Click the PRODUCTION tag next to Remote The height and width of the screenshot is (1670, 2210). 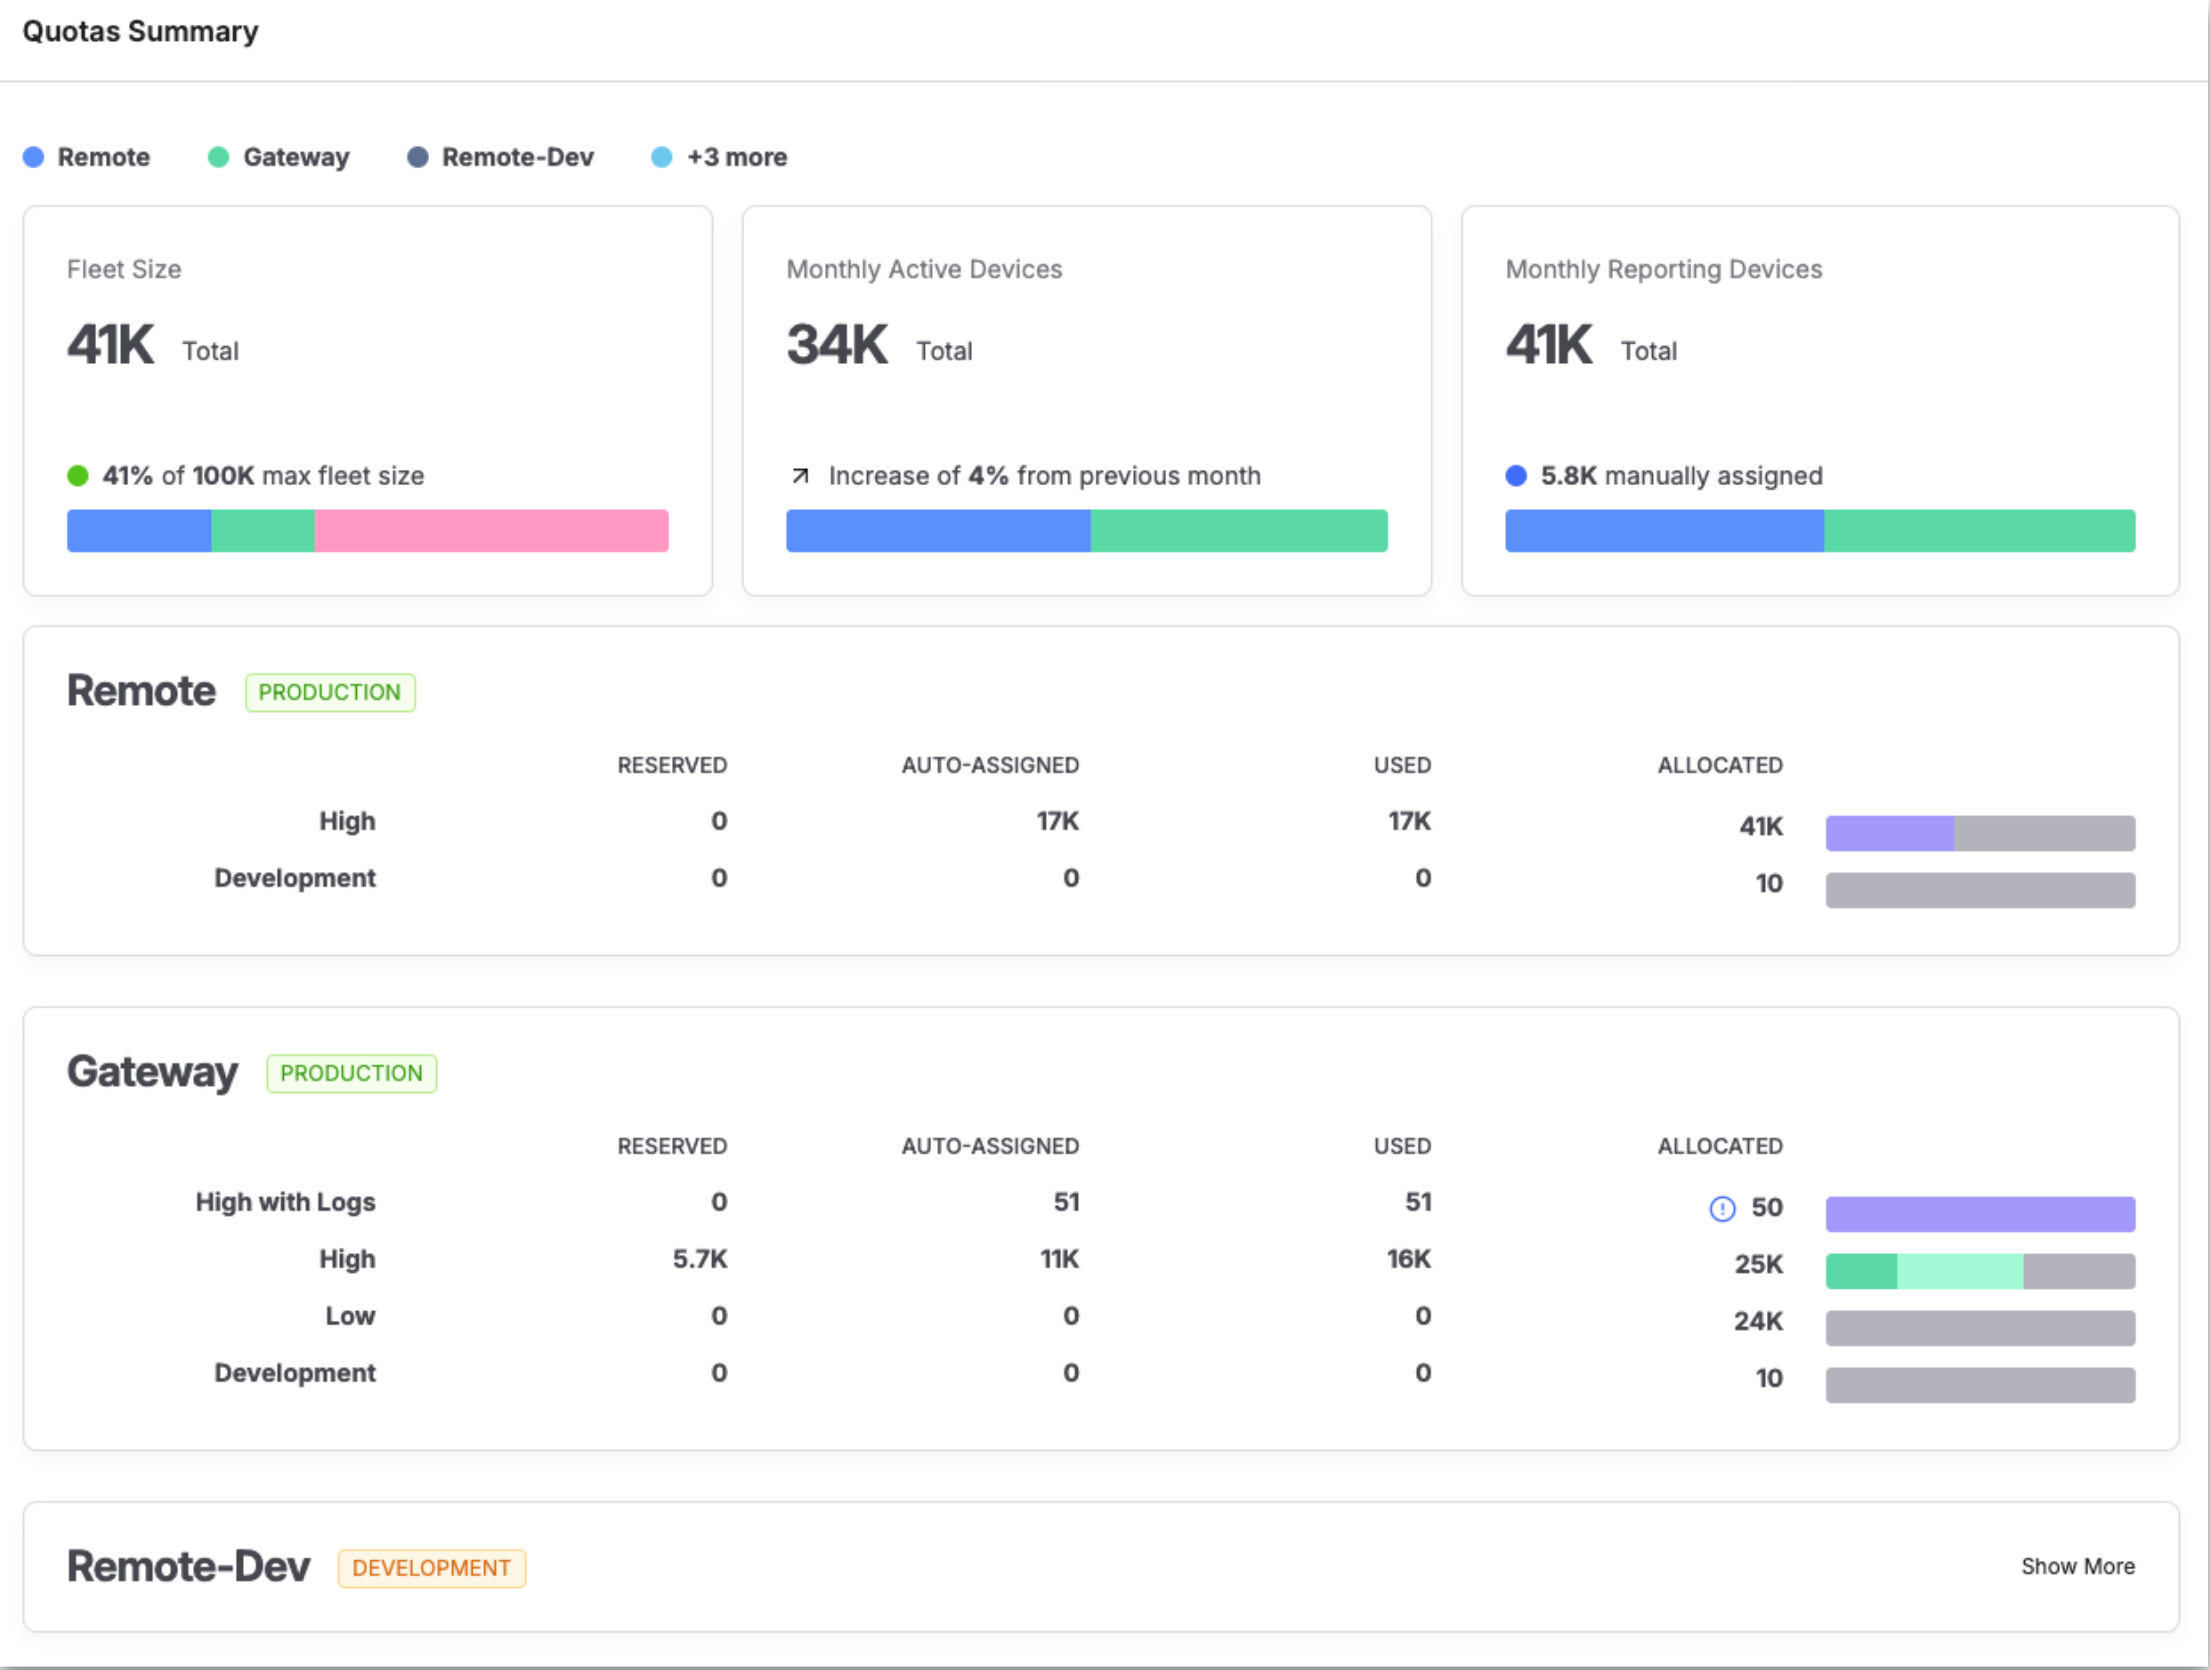point(330,692)
